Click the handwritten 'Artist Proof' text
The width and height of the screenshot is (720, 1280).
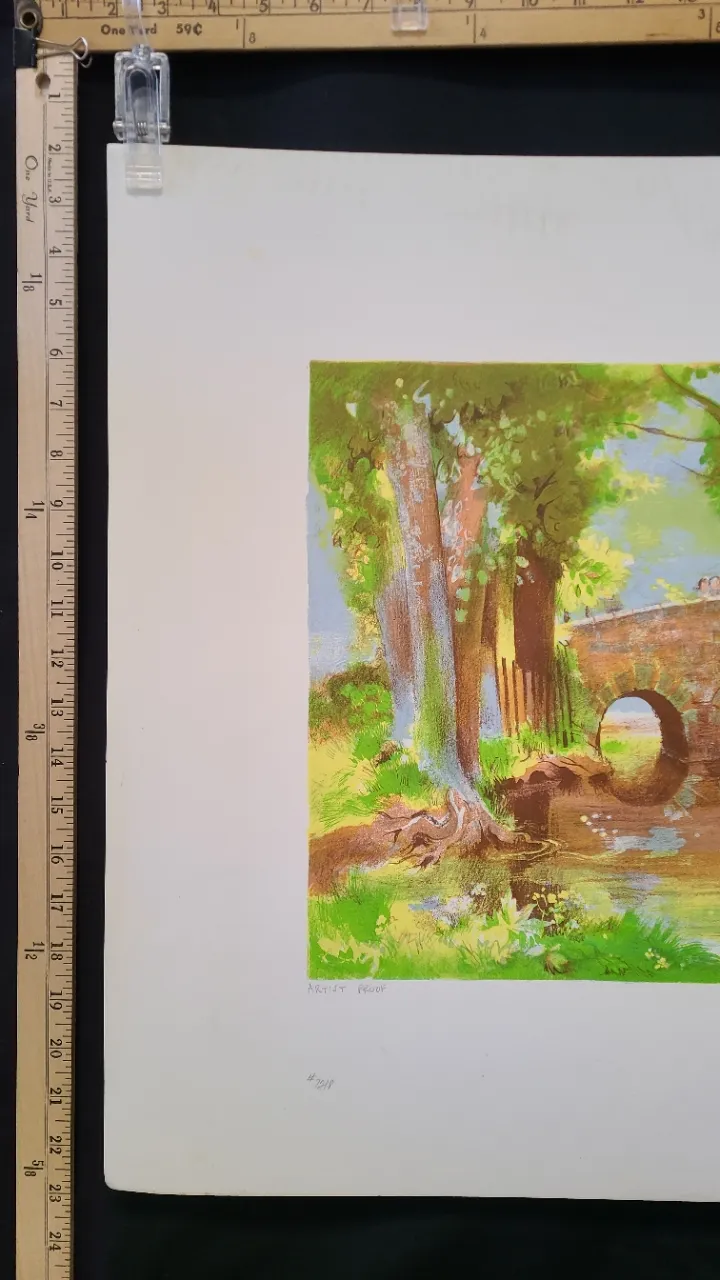click(347, 989)
